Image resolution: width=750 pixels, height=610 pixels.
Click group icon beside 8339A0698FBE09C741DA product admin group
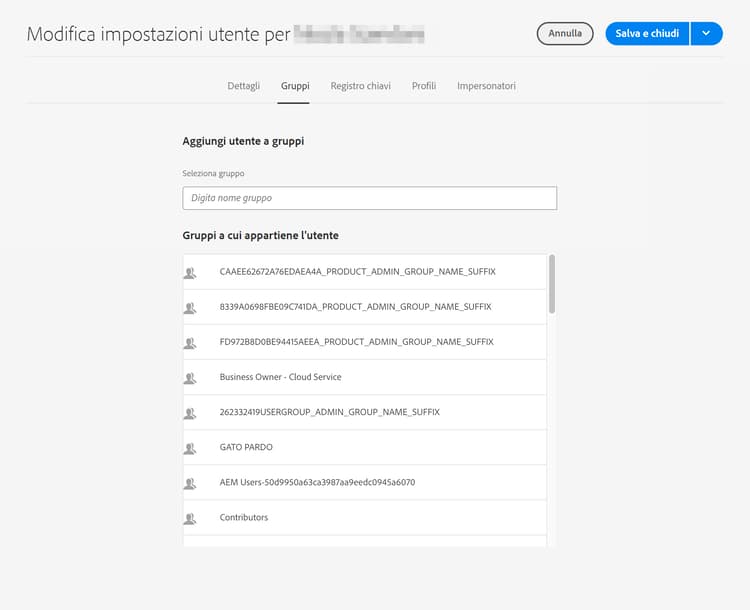(190, 307)
